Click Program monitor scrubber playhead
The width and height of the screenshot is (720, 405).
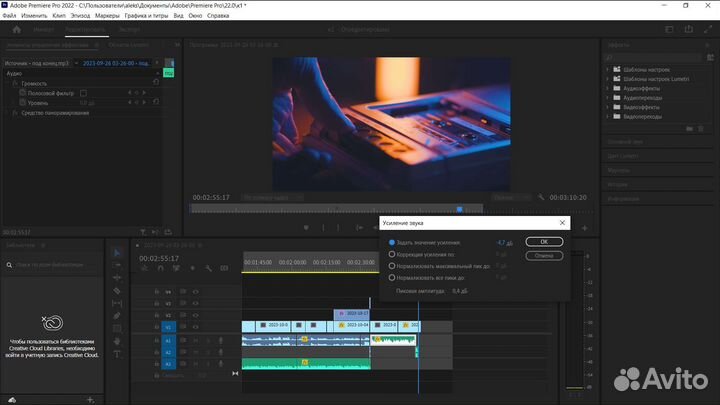(x=459, y=209)
